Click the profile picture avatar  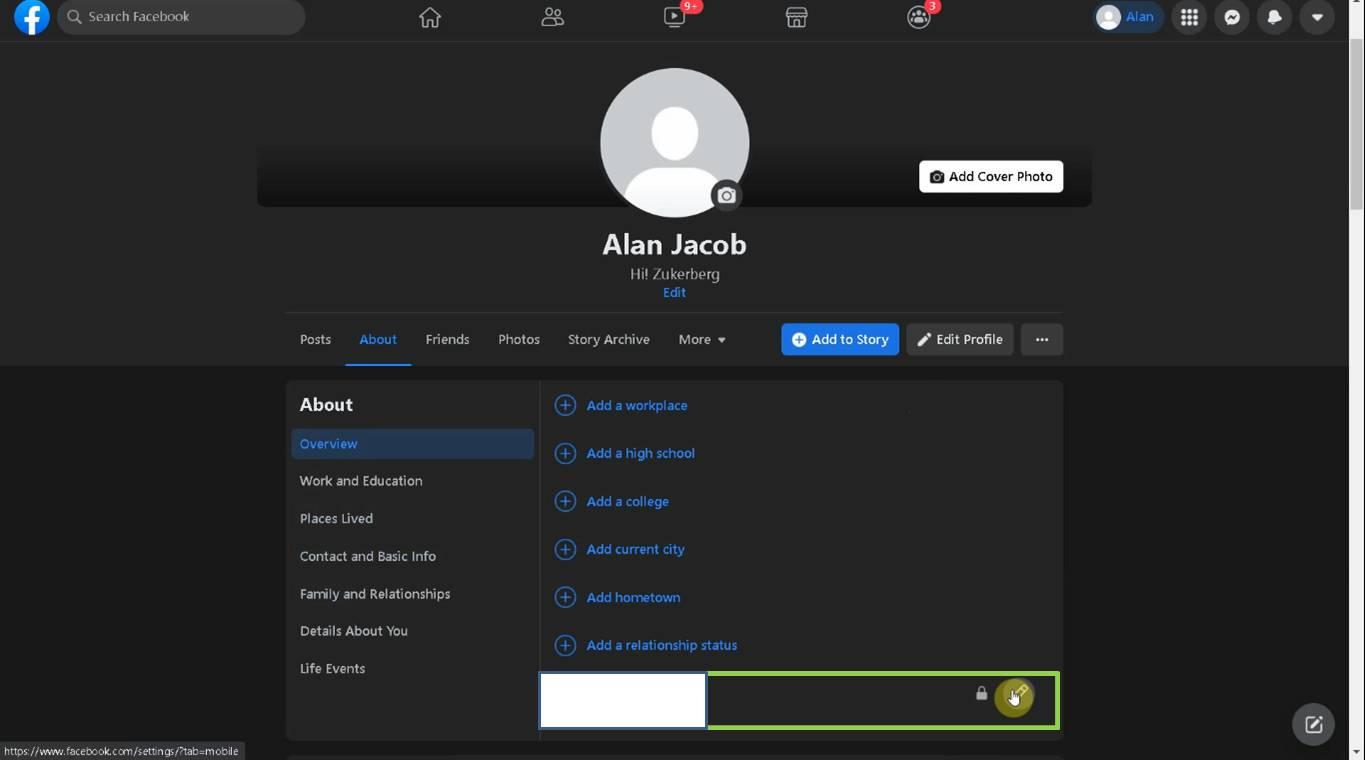click(674, 142)
